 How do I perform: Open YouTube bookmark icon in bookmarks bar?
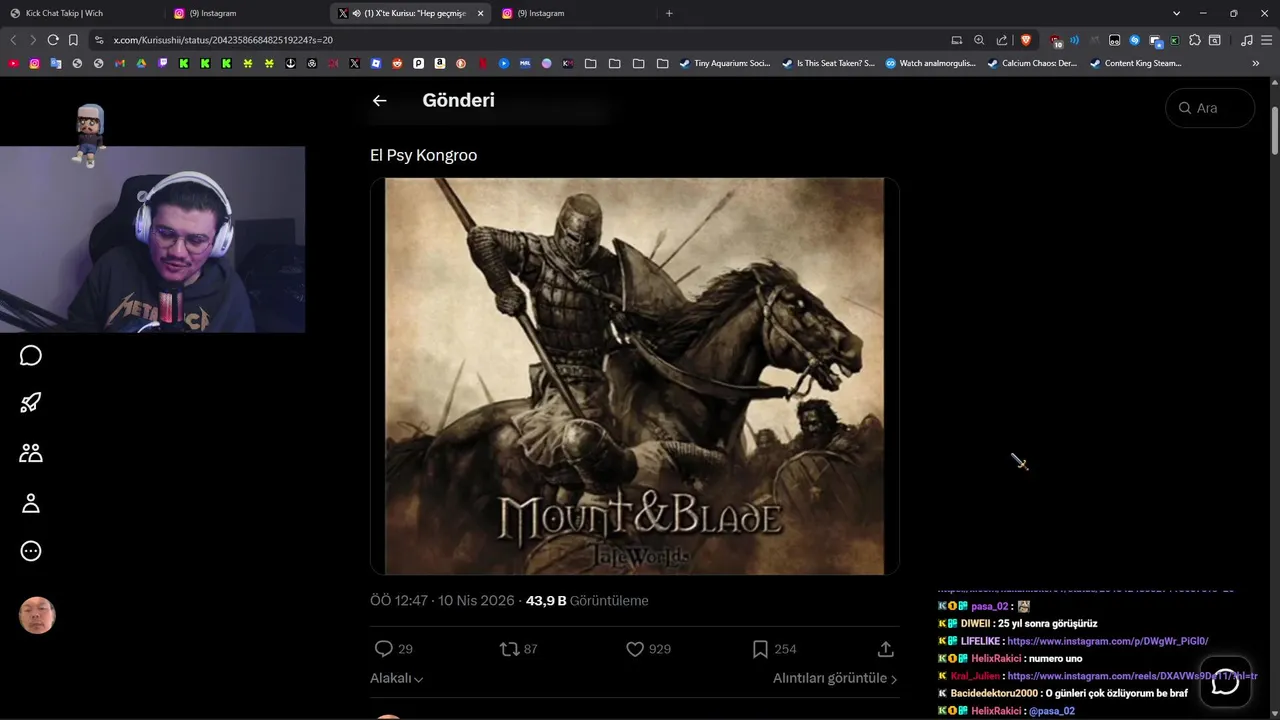(13, 63)
